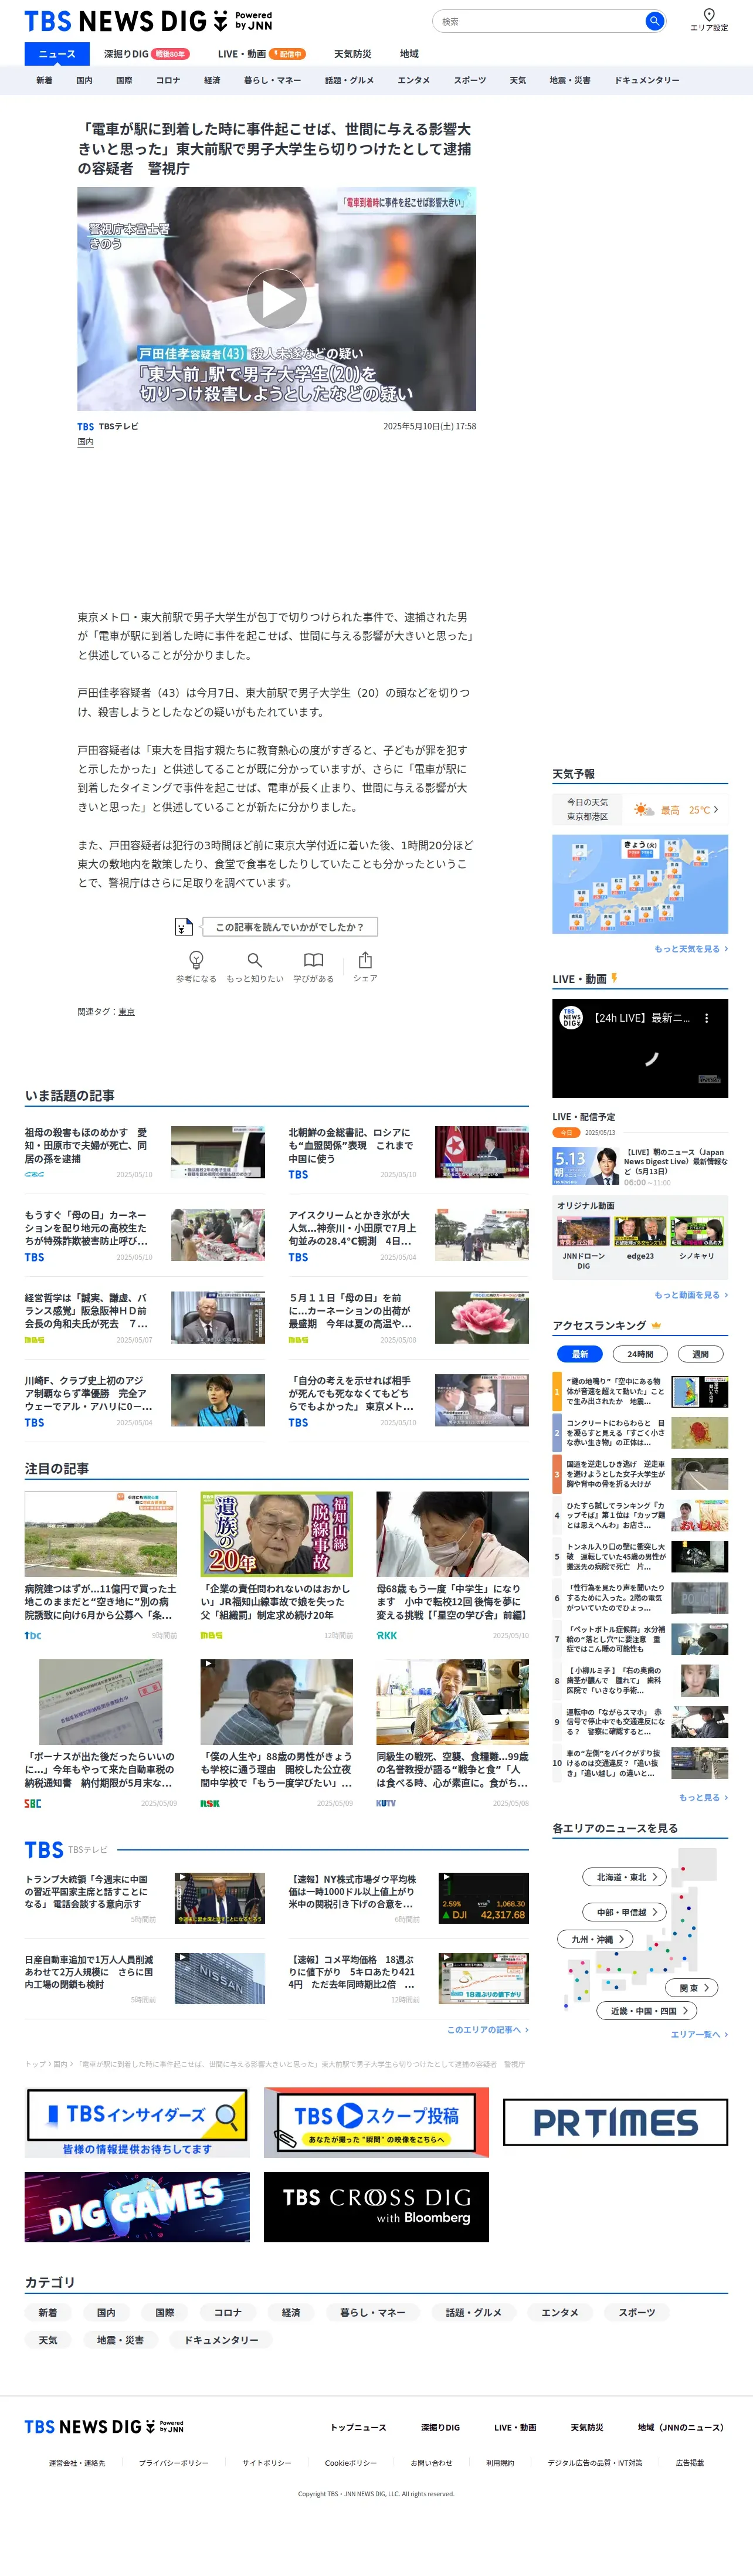Image resolution: width=753 pixels, height=2576 pixels.
Task: Click the survey document icon beside この記事を読んで
Action: pyautogui.click(x=183, y=927)
